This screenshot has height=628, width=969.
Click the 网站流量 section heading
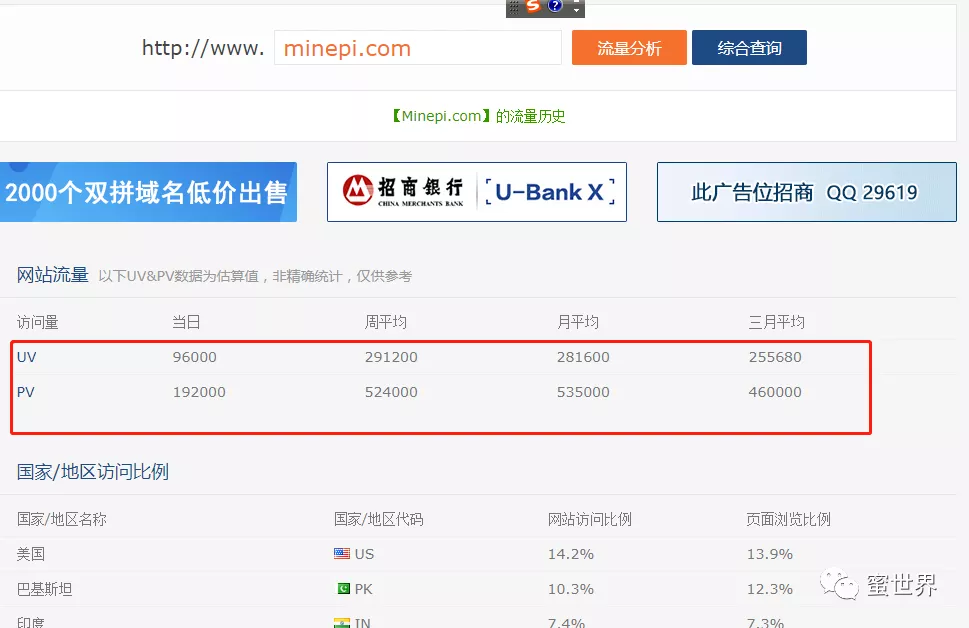click(53, 275)
